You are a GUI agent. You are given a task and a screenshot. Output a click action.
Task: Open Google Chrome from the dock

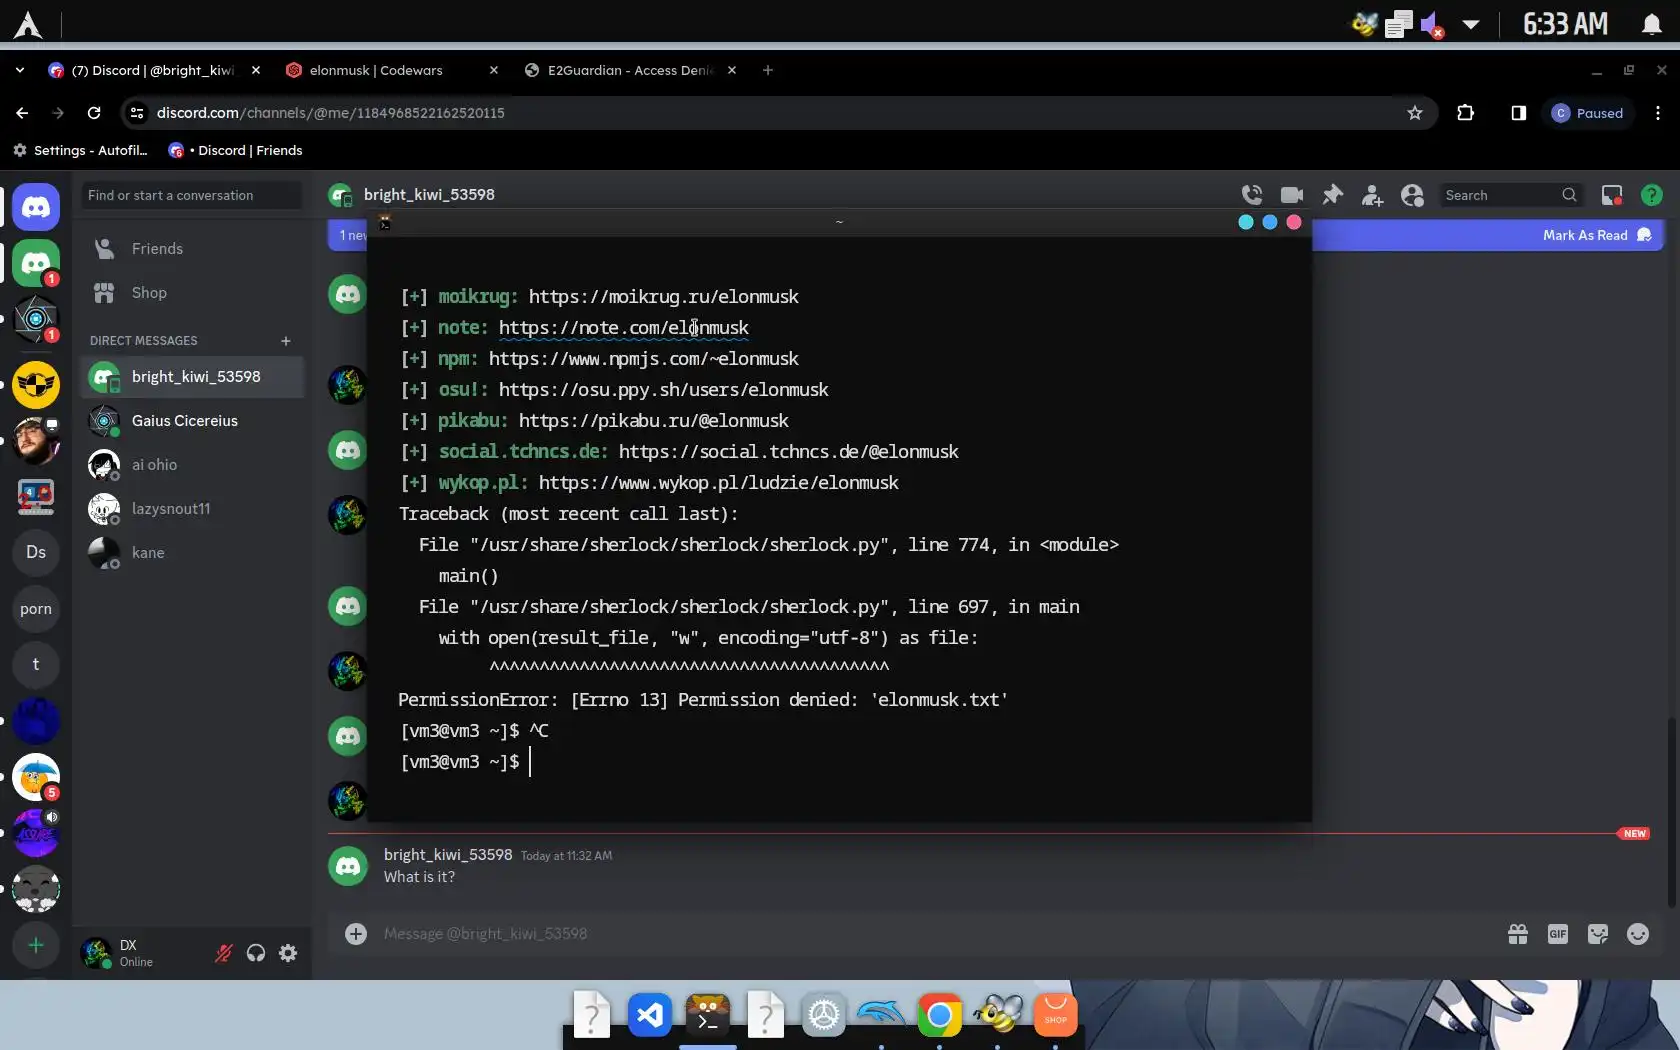tap(940, 1016)
